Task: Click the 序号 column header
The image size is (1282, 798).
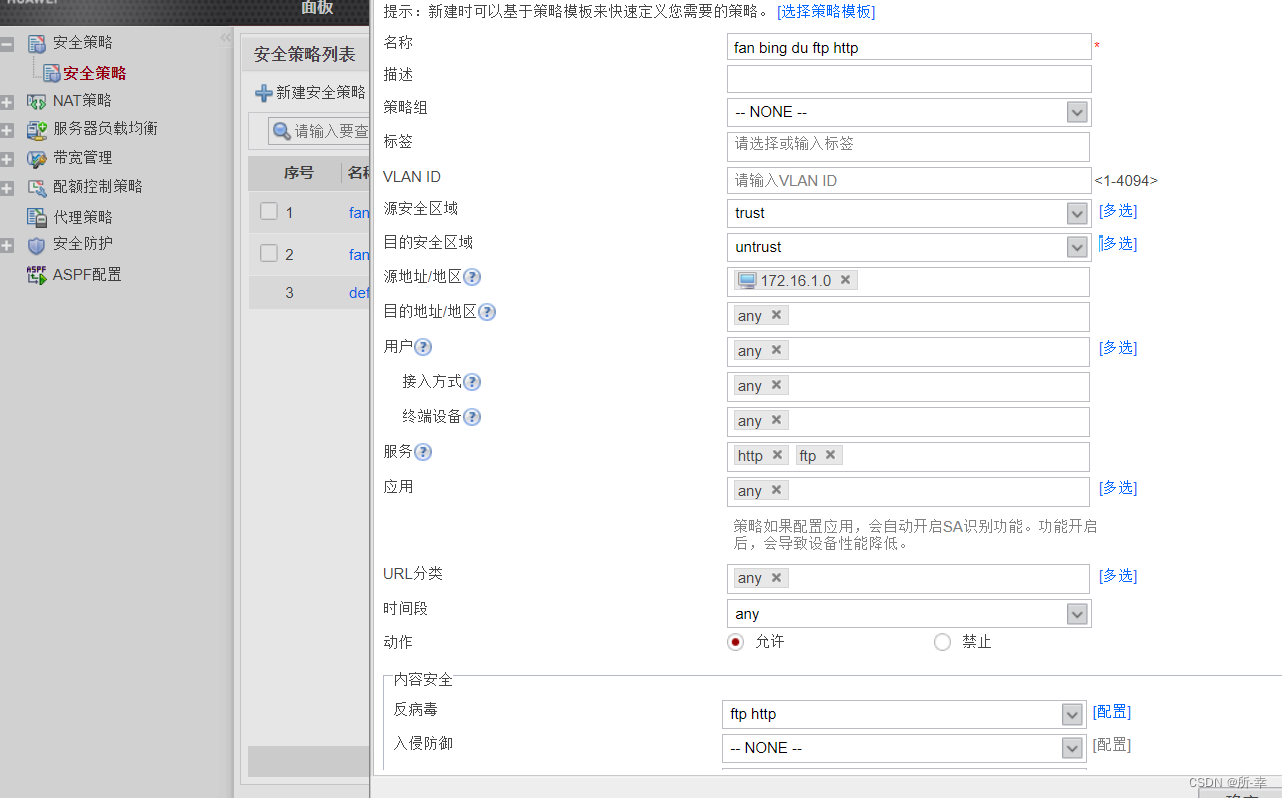Action: (x=299, y=173)
